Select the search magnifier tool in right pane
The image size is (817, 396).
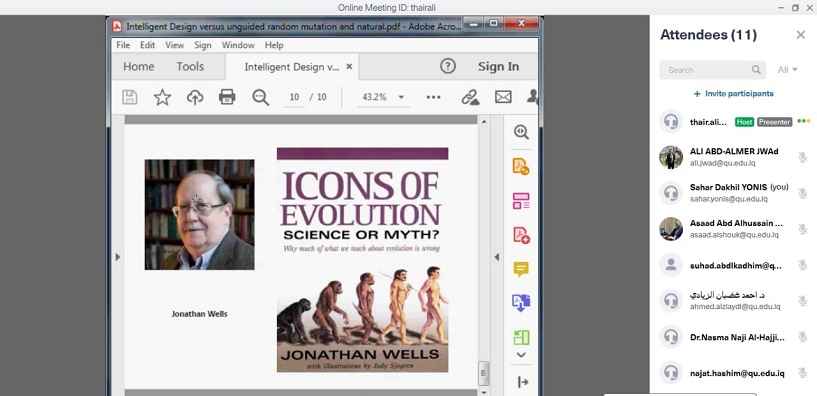[521, 132]
